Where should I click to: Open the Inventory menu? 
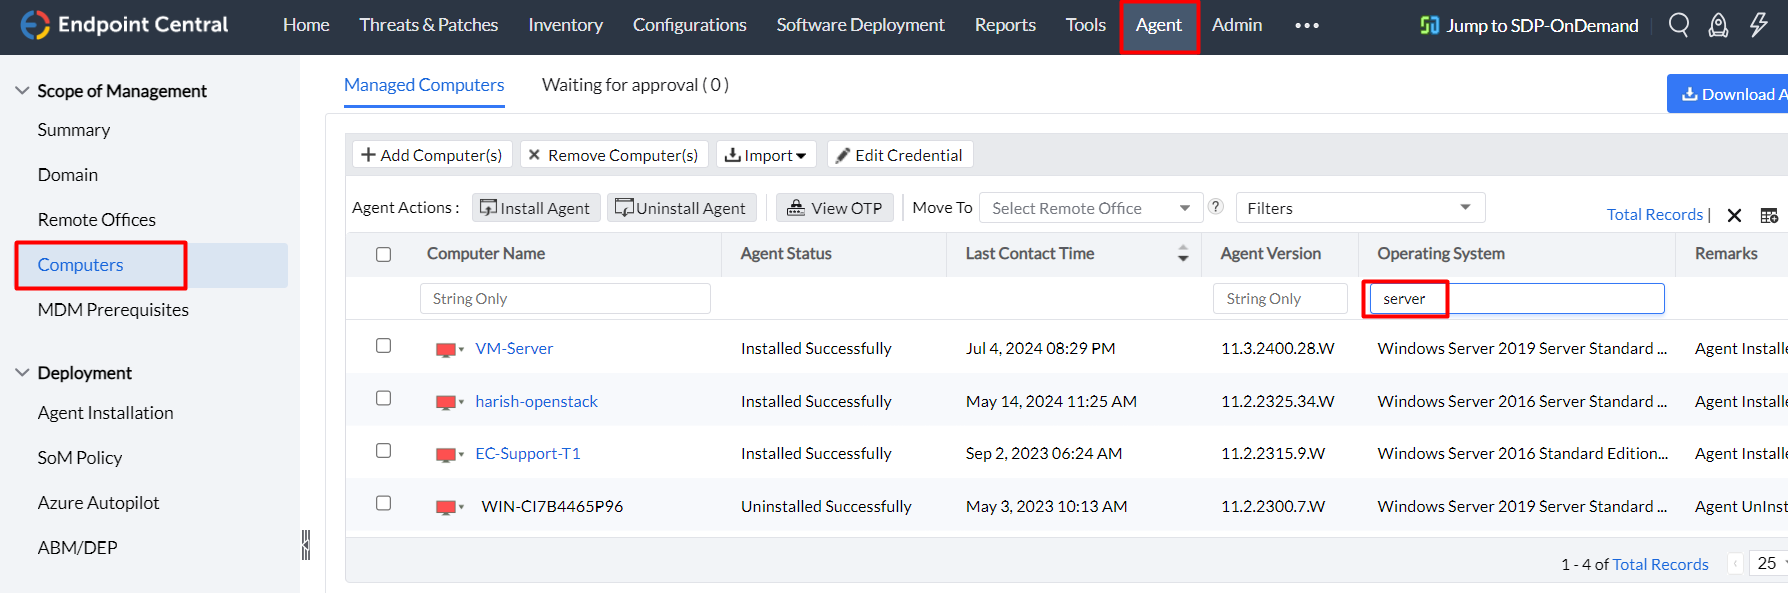click(x=565, y=25)
